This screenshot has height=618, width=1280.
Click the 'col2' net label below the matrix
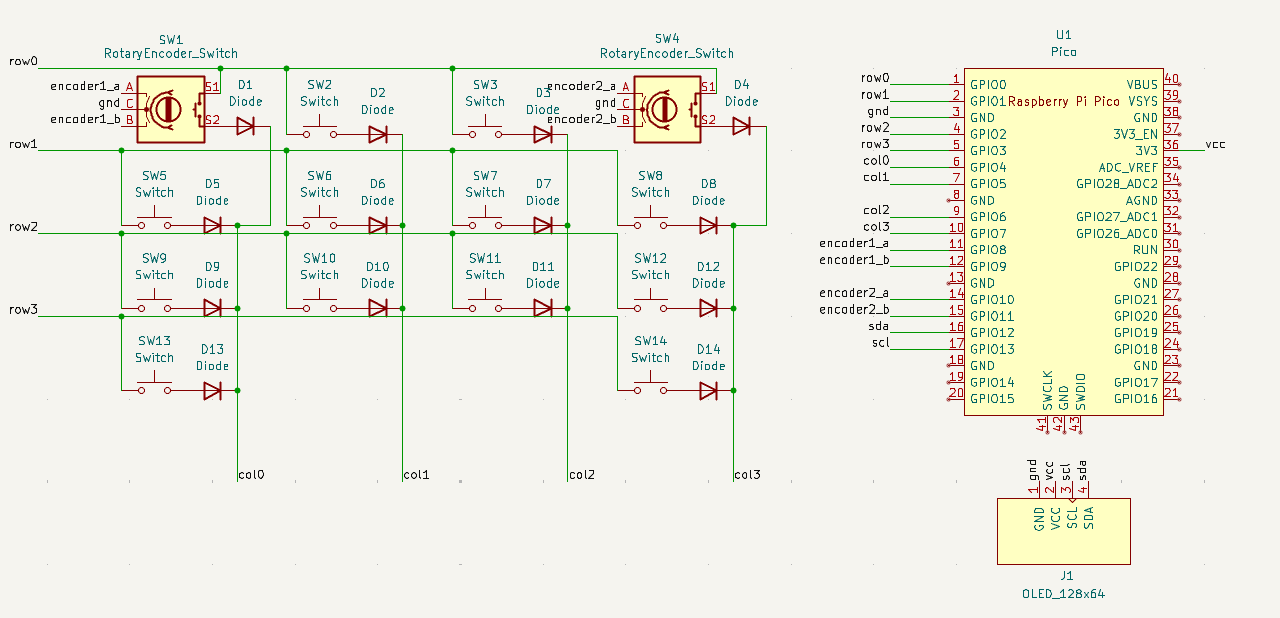click(x=582, y=474)
